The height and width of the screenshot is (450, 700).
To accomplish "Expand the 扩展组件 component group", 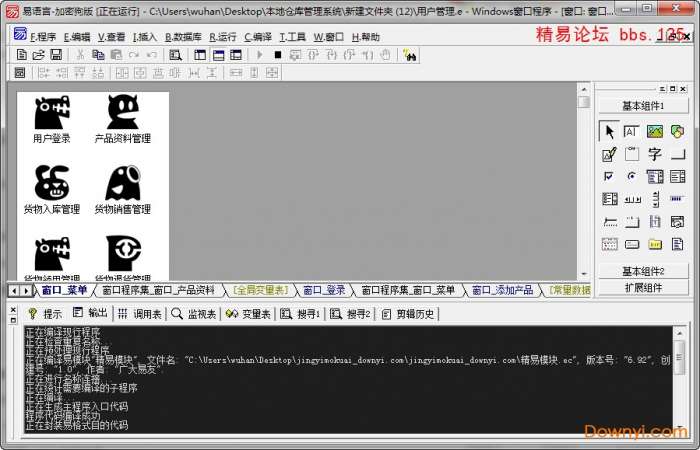I will [x=643, y=288].
